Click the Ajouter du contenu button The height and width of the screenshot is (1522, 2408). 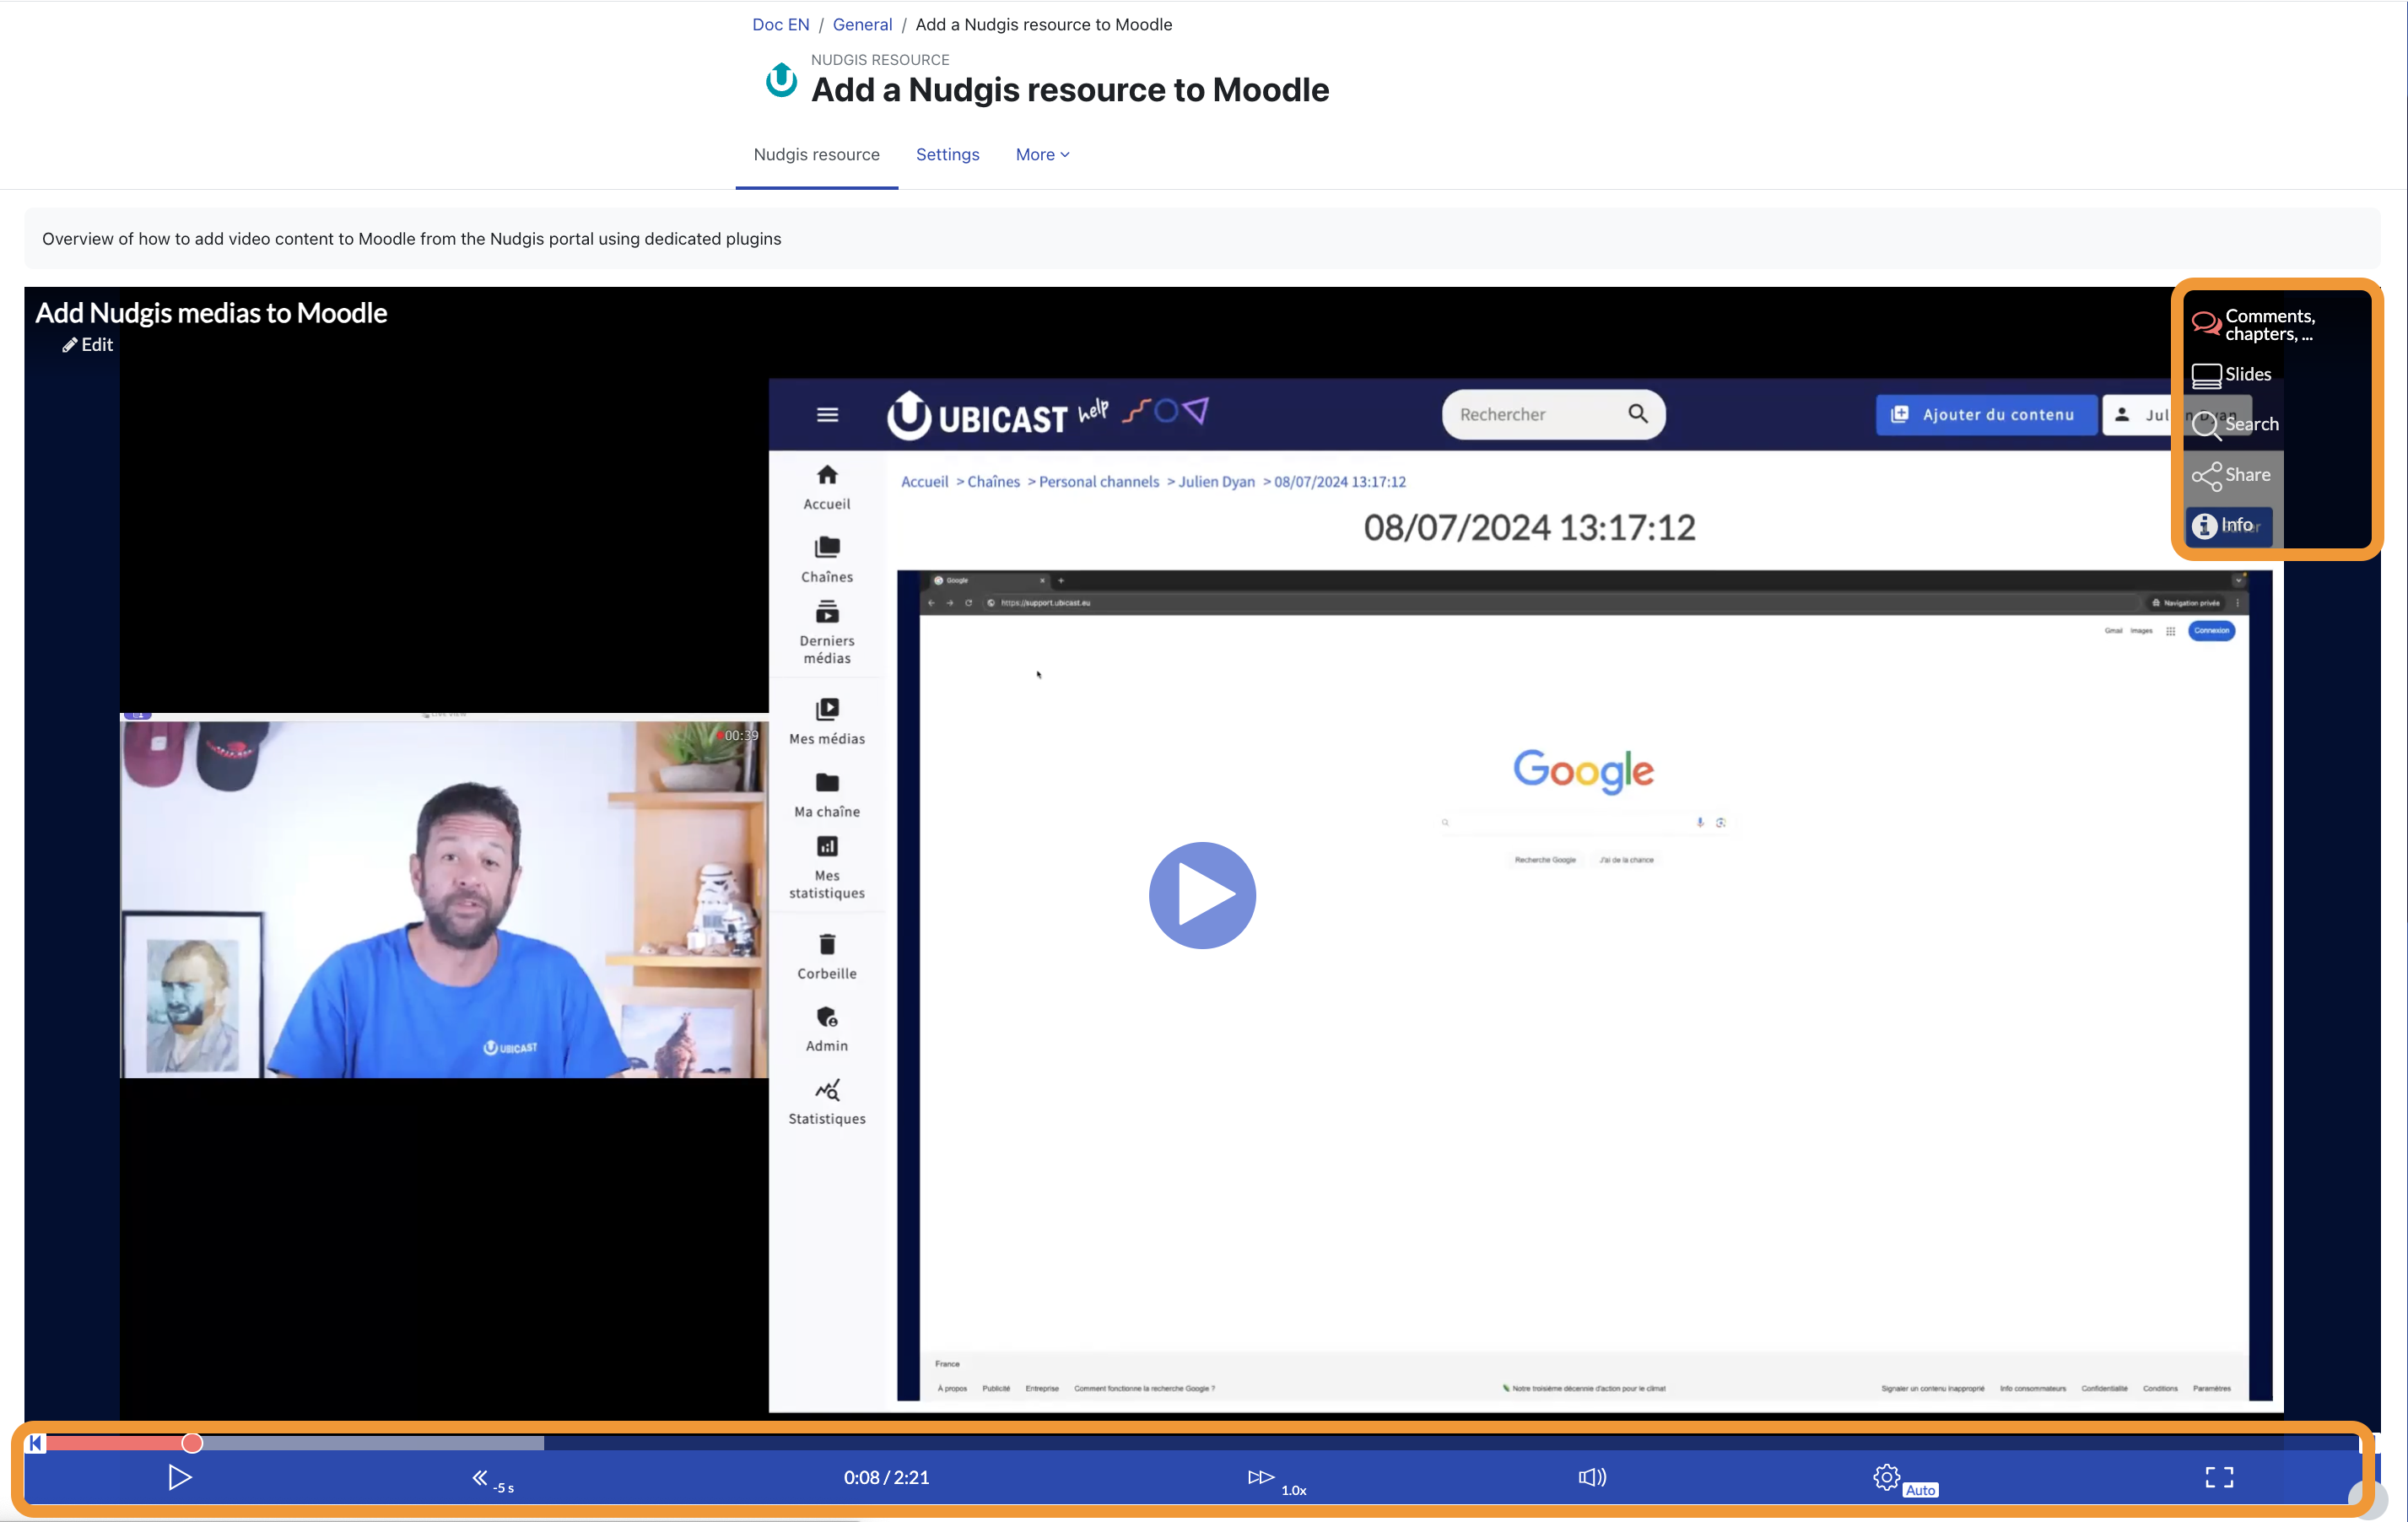(x=1986, y=415)
